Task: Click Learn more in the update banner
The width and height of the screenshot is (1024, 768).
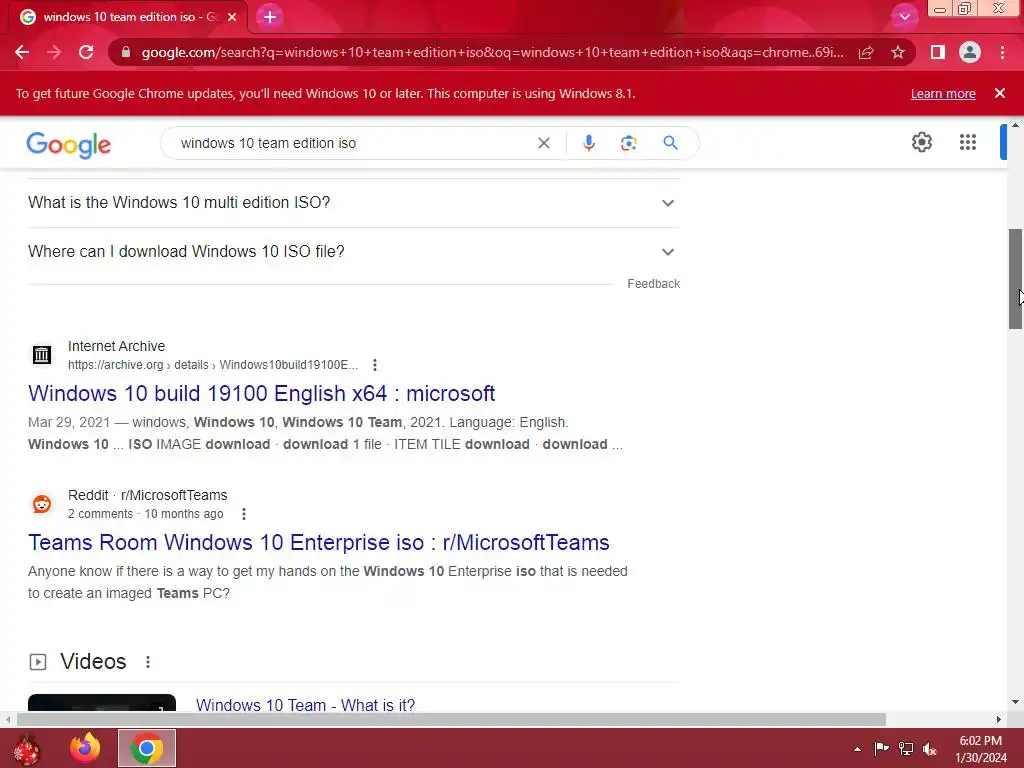Action: [943, 93]
